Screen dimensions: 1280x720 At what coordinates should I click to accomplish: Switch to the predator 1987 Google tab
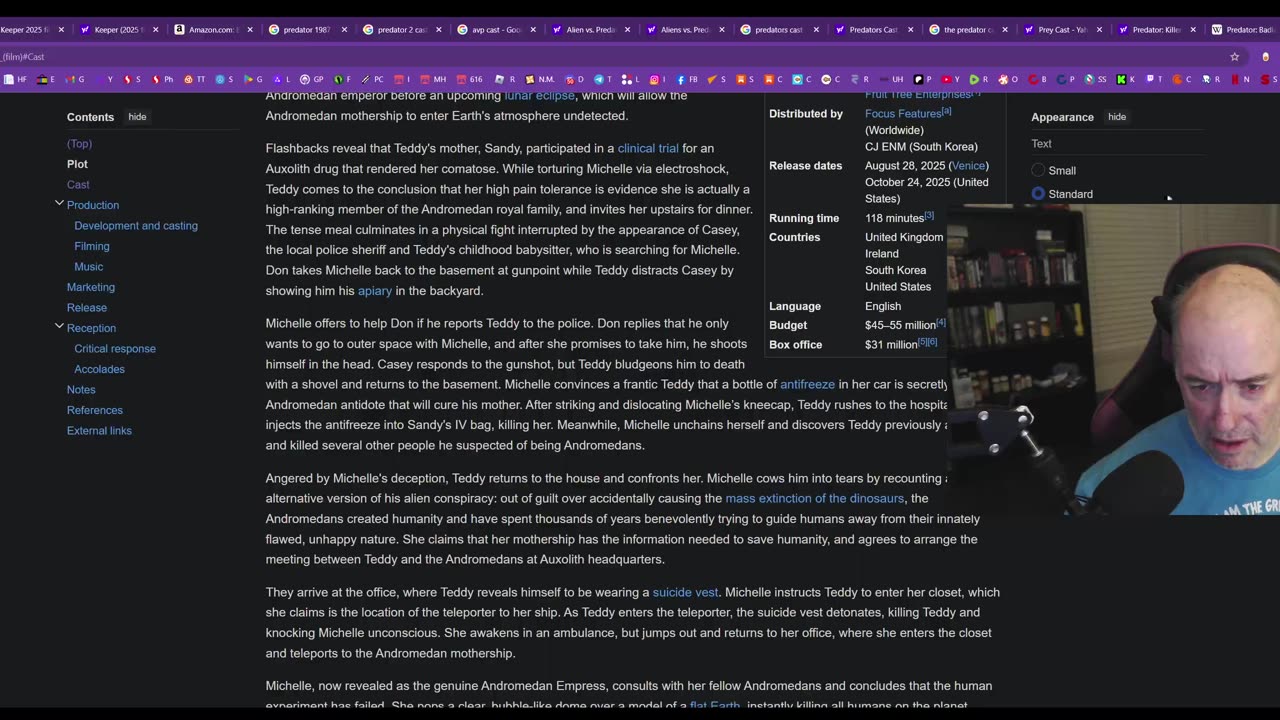coord(305,29)
